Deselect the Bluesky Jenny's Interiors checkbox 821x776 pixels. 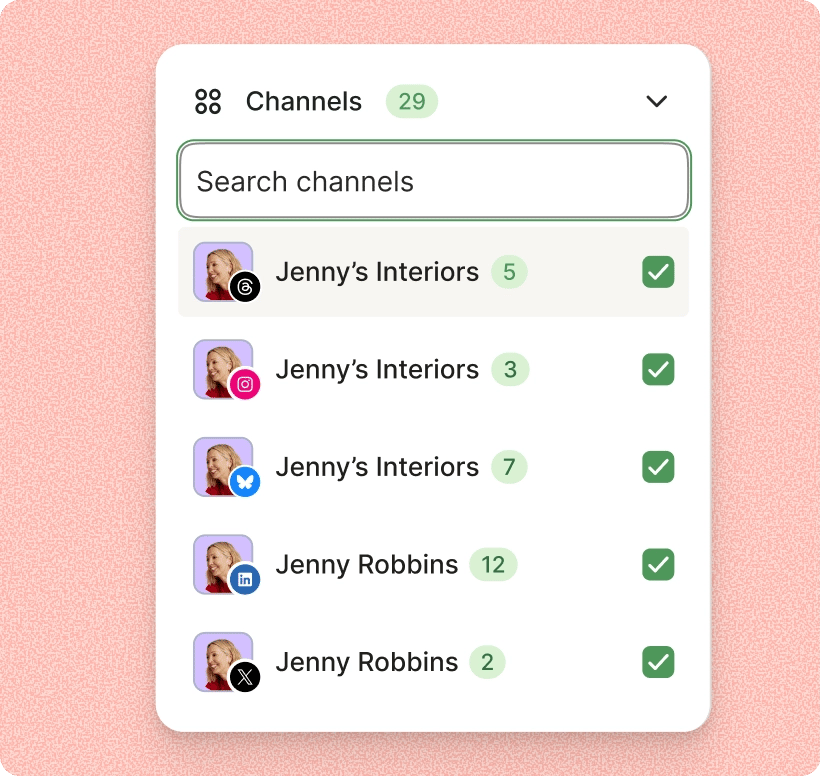pyautogui.click(x=657, y=467)
